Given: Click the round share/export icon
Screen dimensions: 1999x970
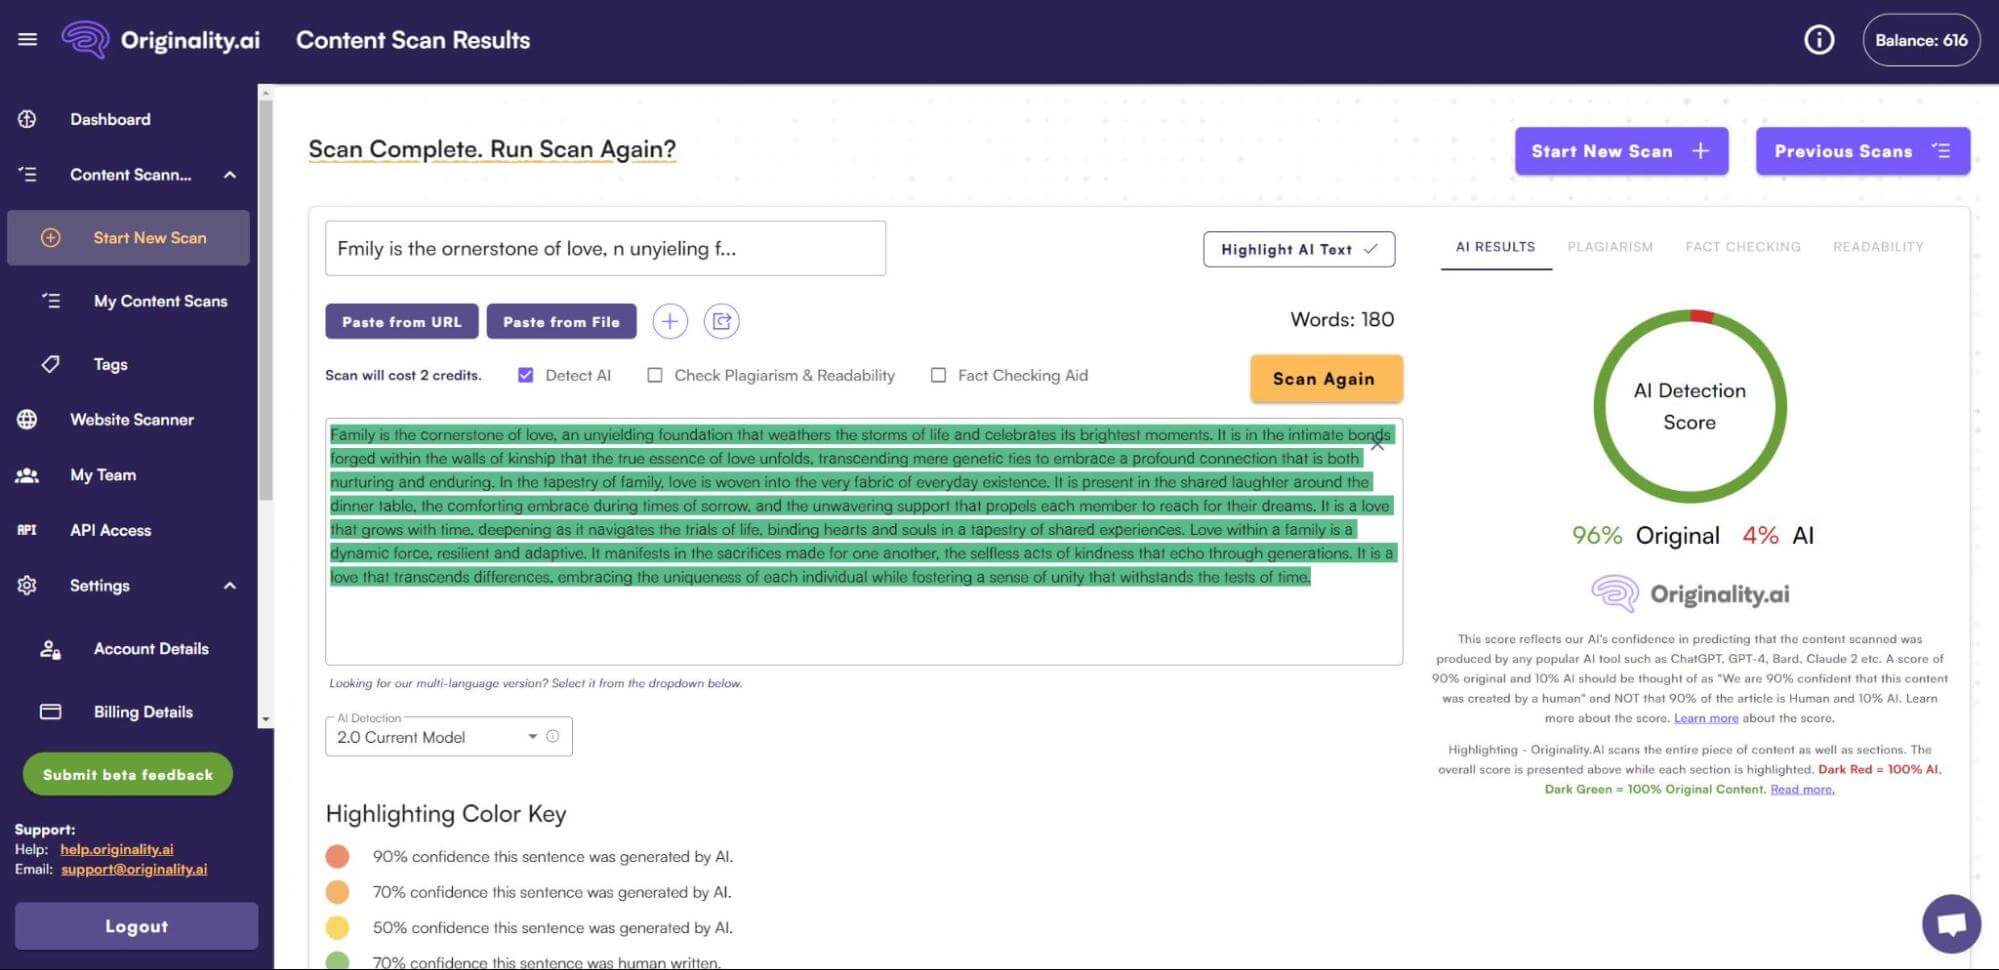Looking at the screenshot, I should pos(722,321).
